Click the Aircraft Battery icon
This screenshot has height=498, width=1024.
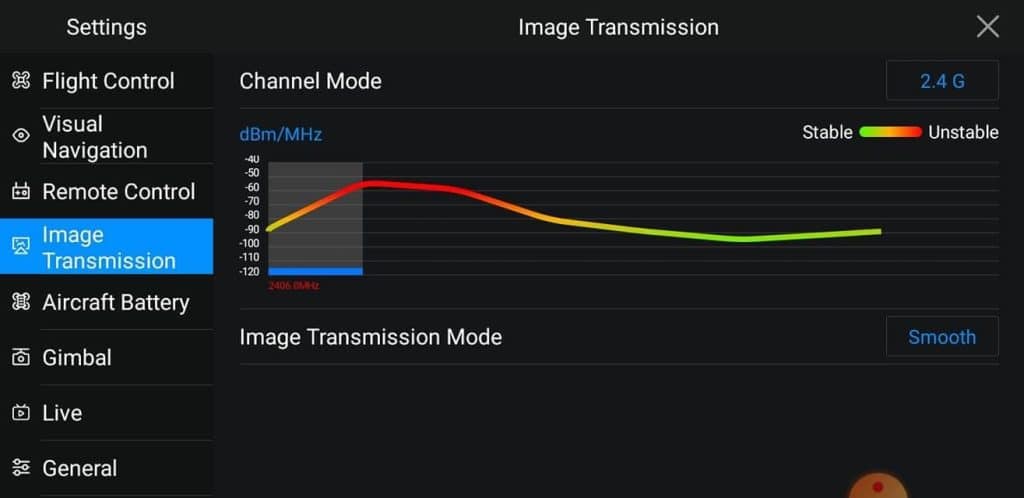pos(21,302)
